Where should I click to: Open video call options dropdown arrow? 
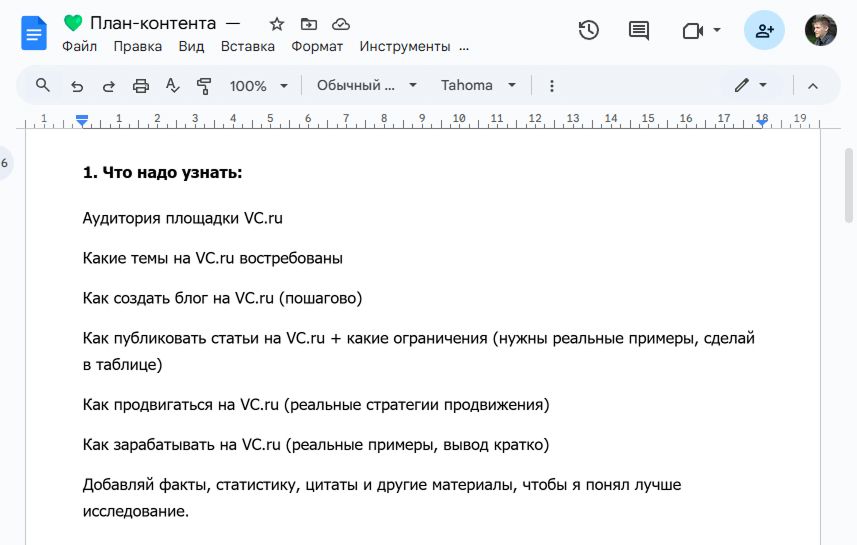coord(717,30)
